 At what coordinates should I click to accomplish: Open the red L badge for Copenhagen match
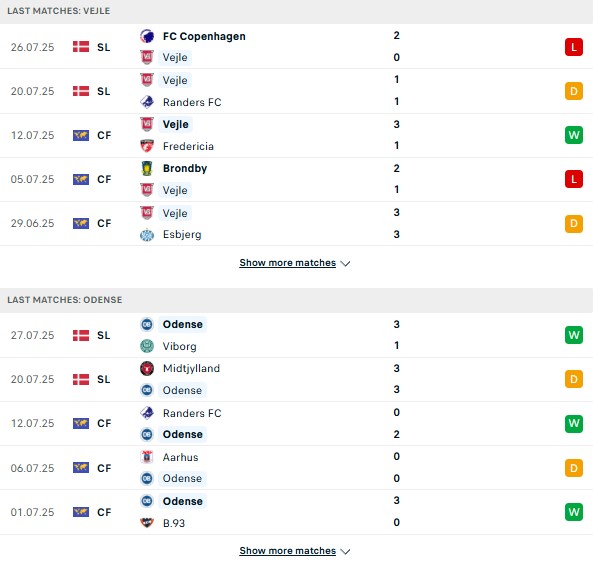[x=574, y=47]
